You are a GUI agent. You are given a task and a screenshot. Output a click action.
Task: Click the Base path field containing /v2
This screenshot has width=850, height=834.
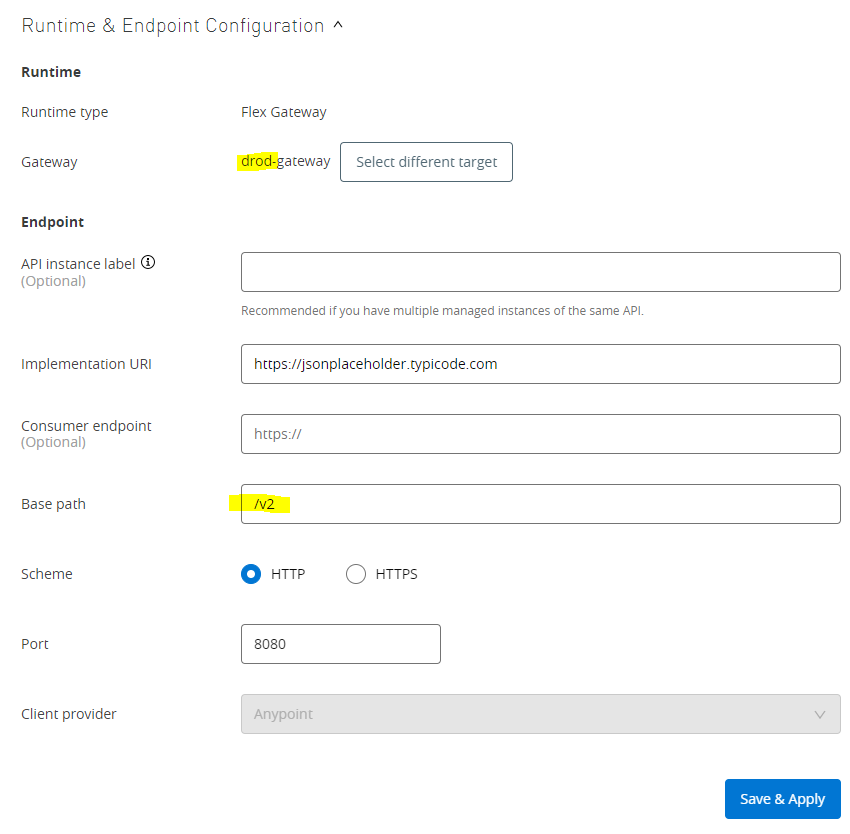point(540,504)
